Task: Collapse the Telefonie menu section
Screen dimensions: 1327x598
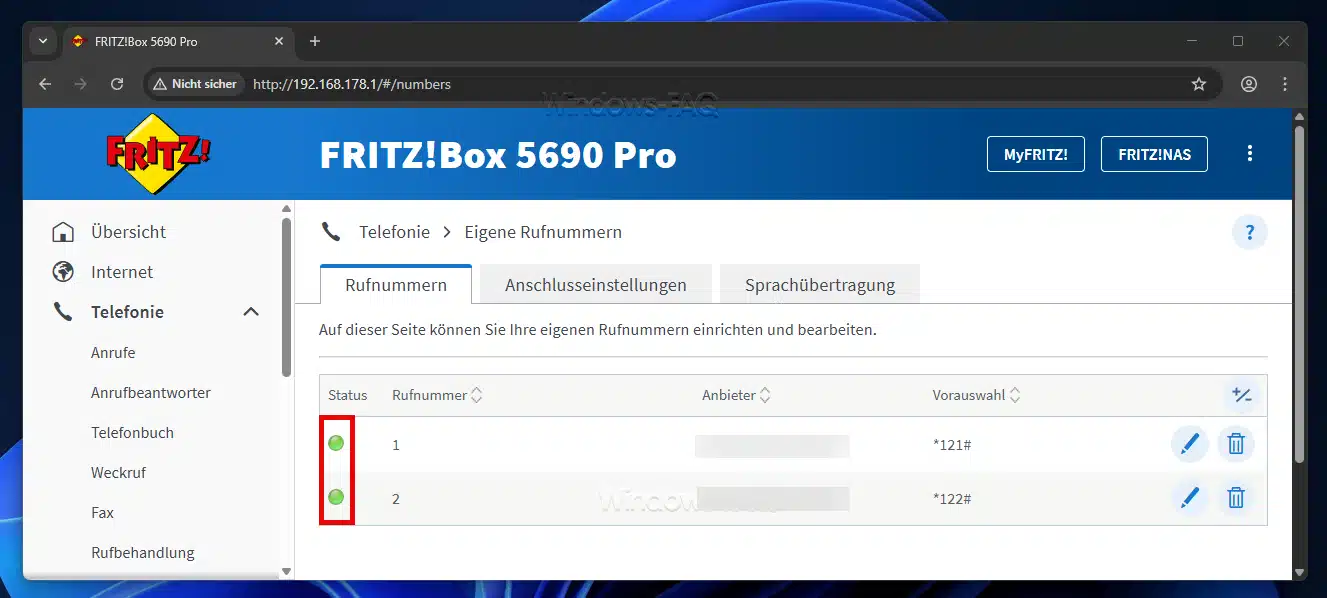Action: (251, 312)
